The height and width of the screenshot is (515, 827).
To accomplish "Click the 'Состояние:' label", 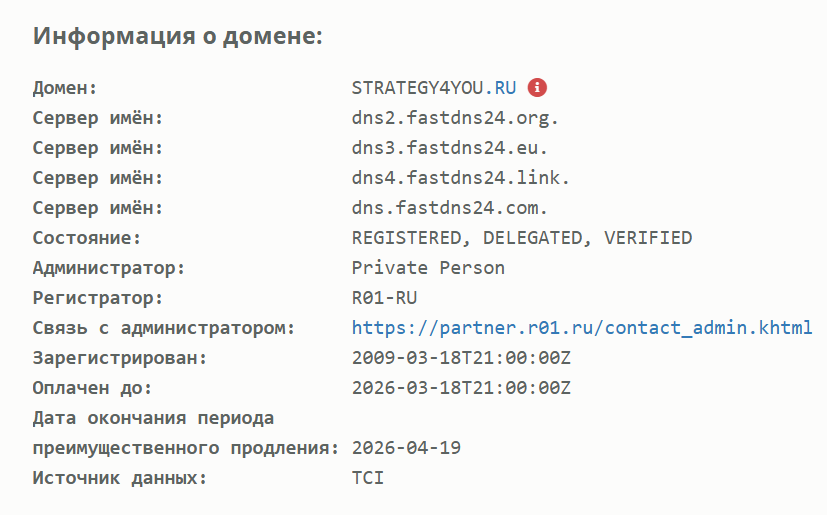I will point(87,238).
